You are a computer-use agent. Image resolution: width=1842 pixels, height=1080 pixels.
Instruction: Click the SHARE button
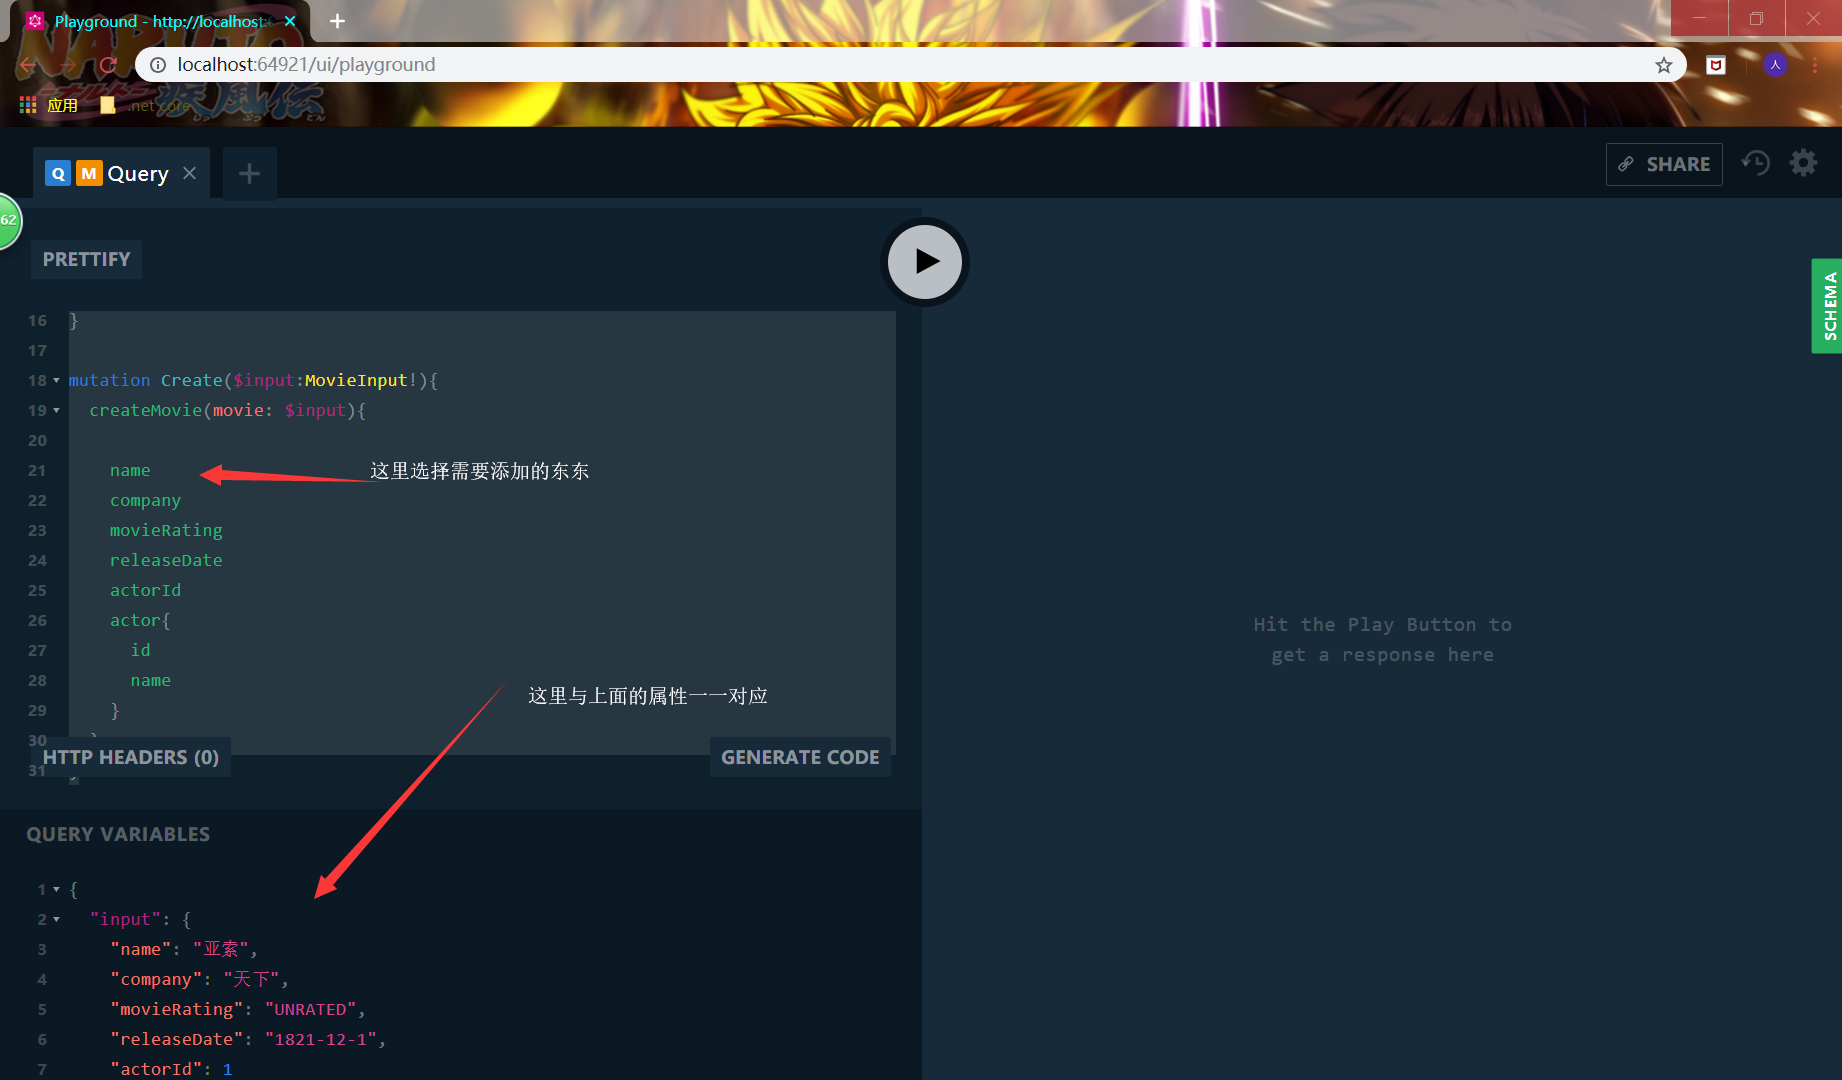(1664, 164)
